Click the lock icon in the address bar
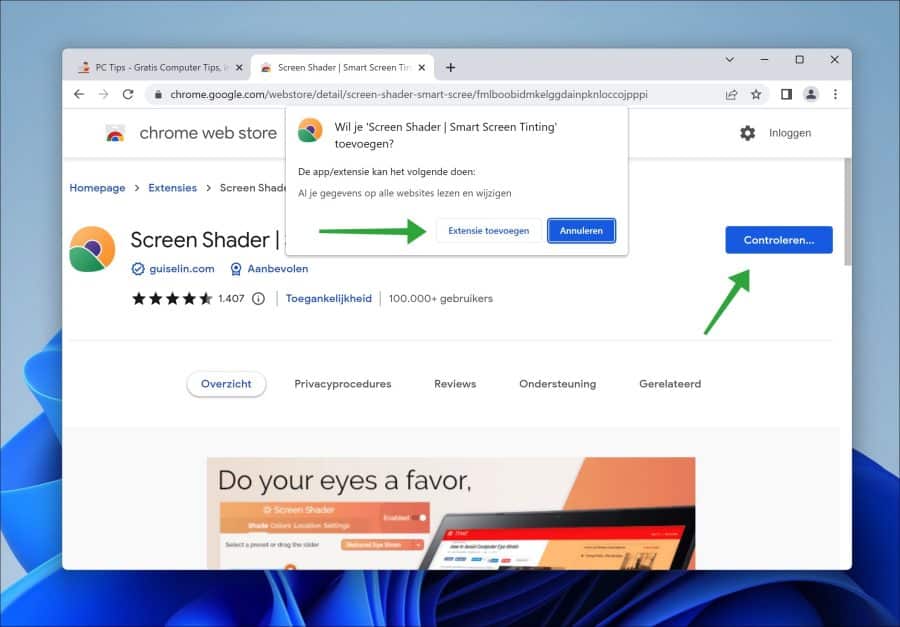The width and height of the screenshot is (900, 627). [x=158, y=95]
